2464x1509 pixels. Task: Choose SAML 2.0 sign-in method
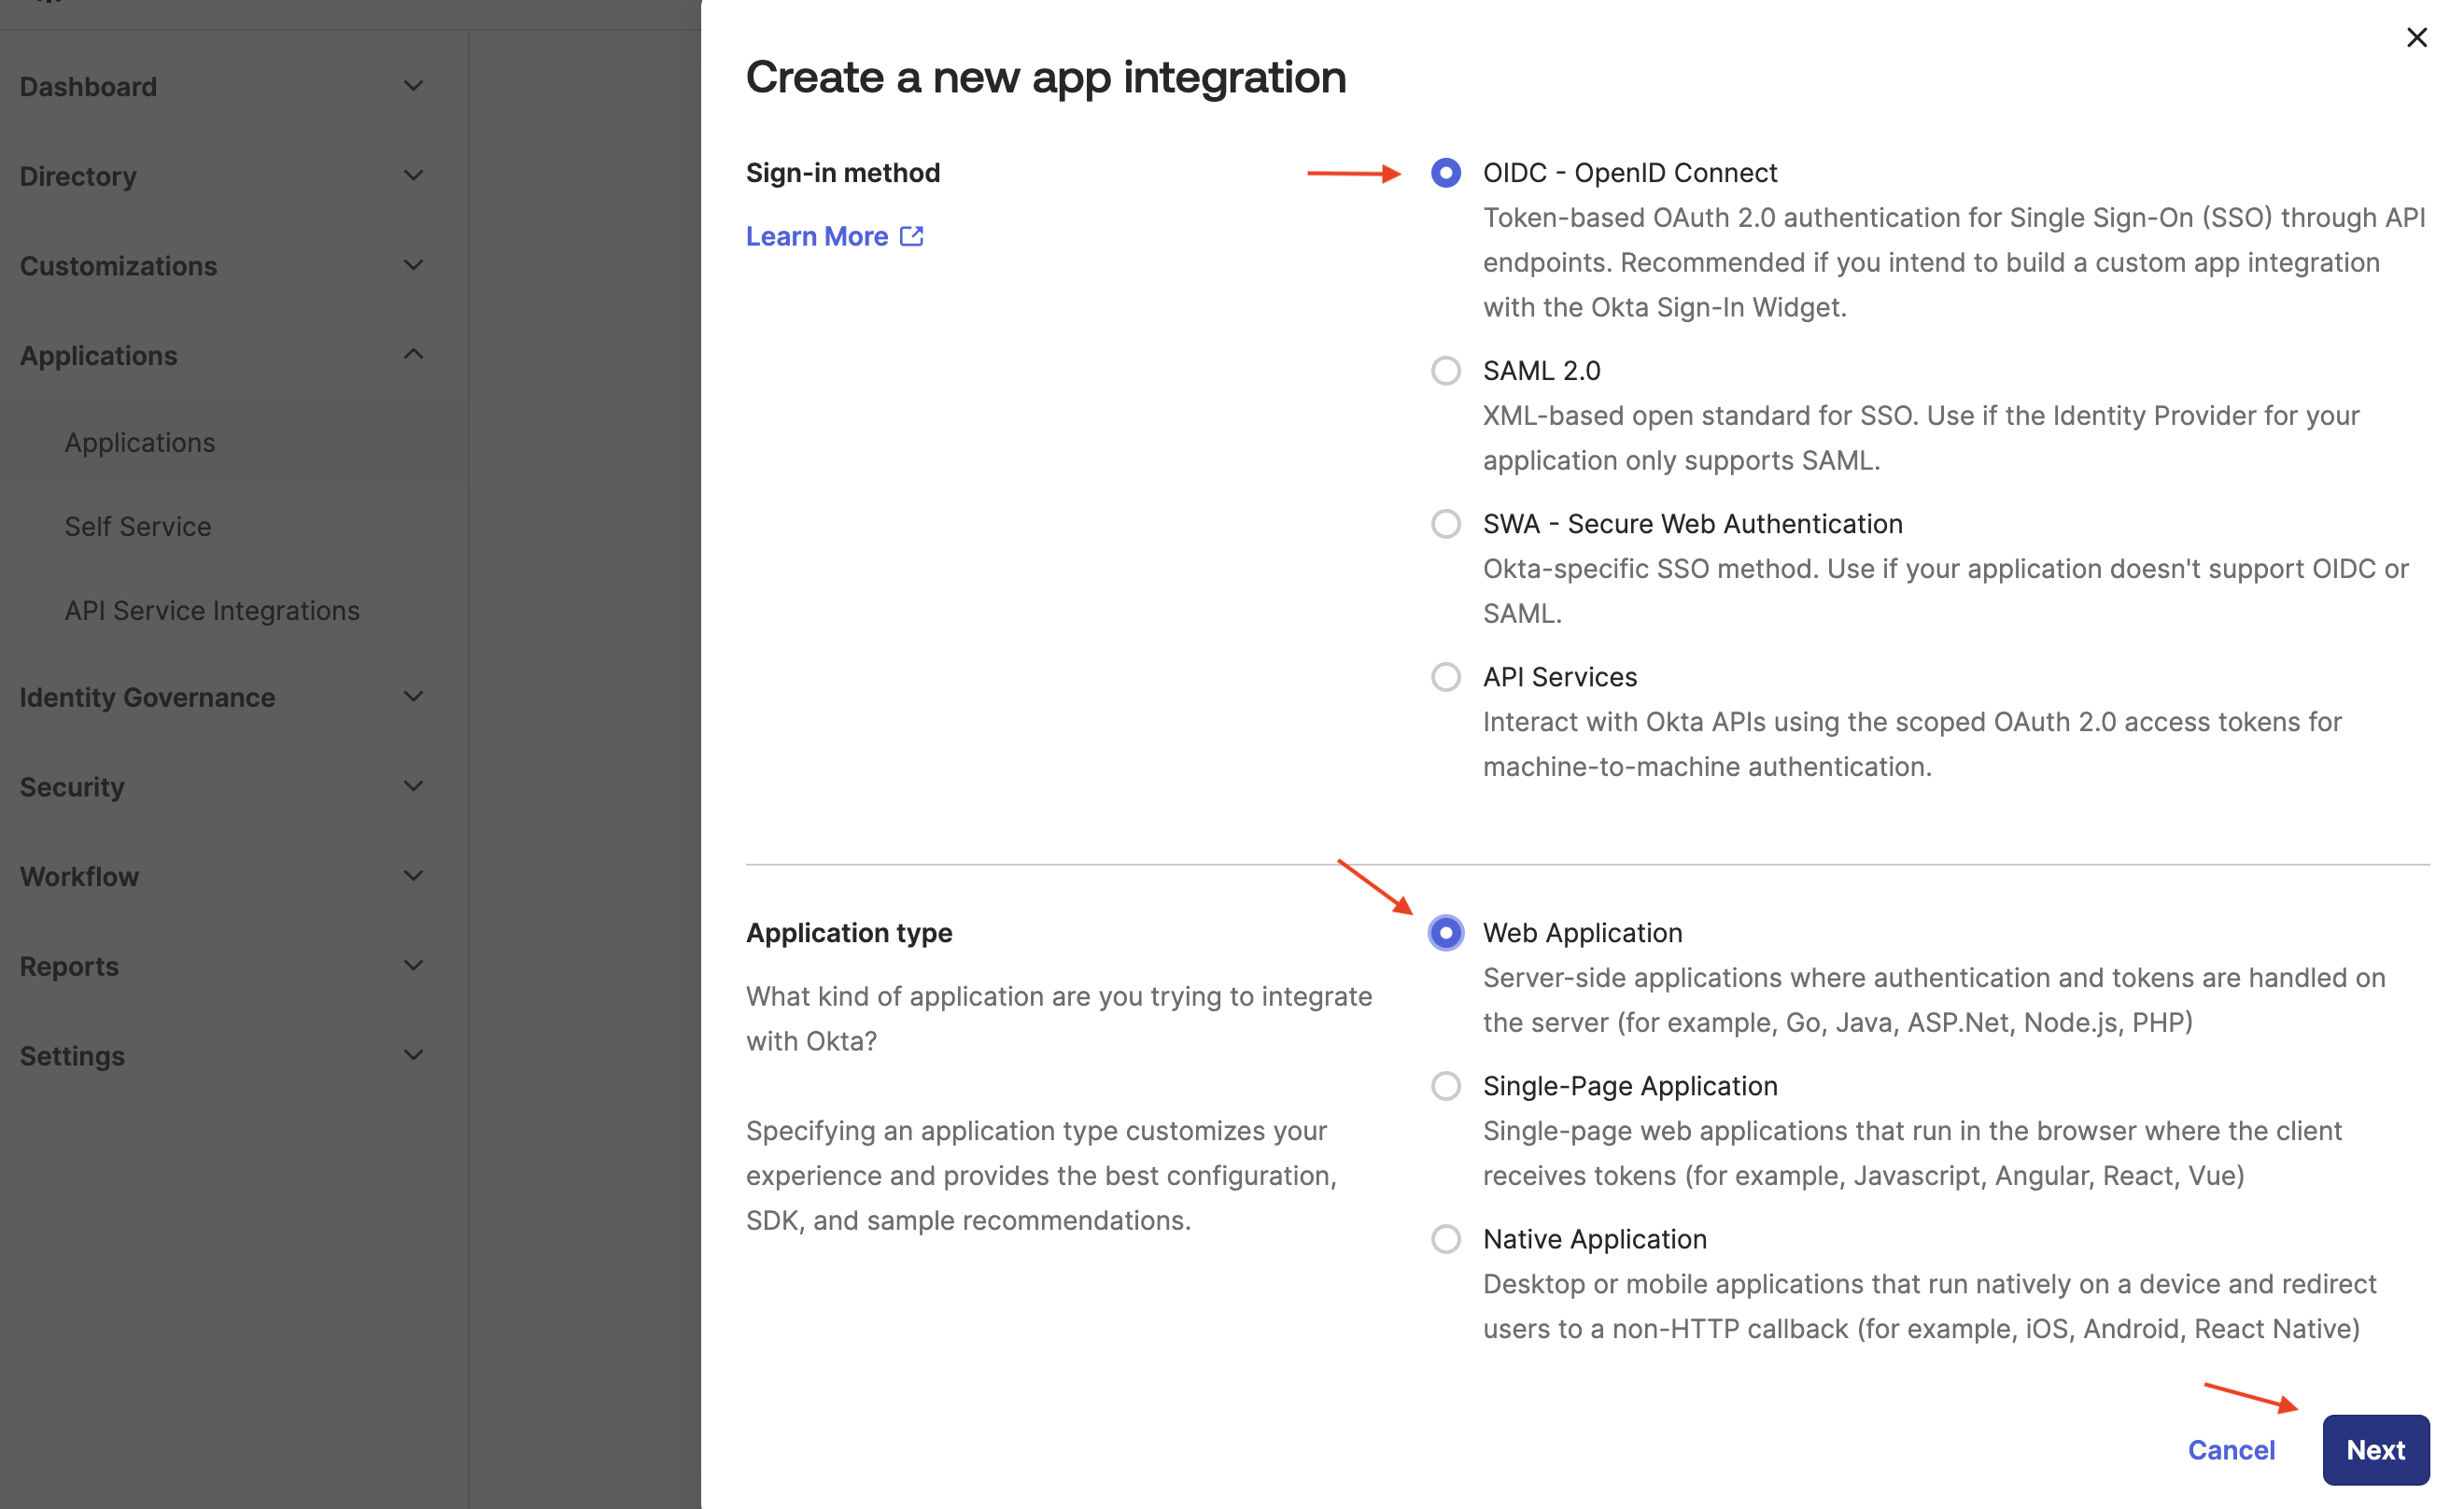coord(1445,371)
